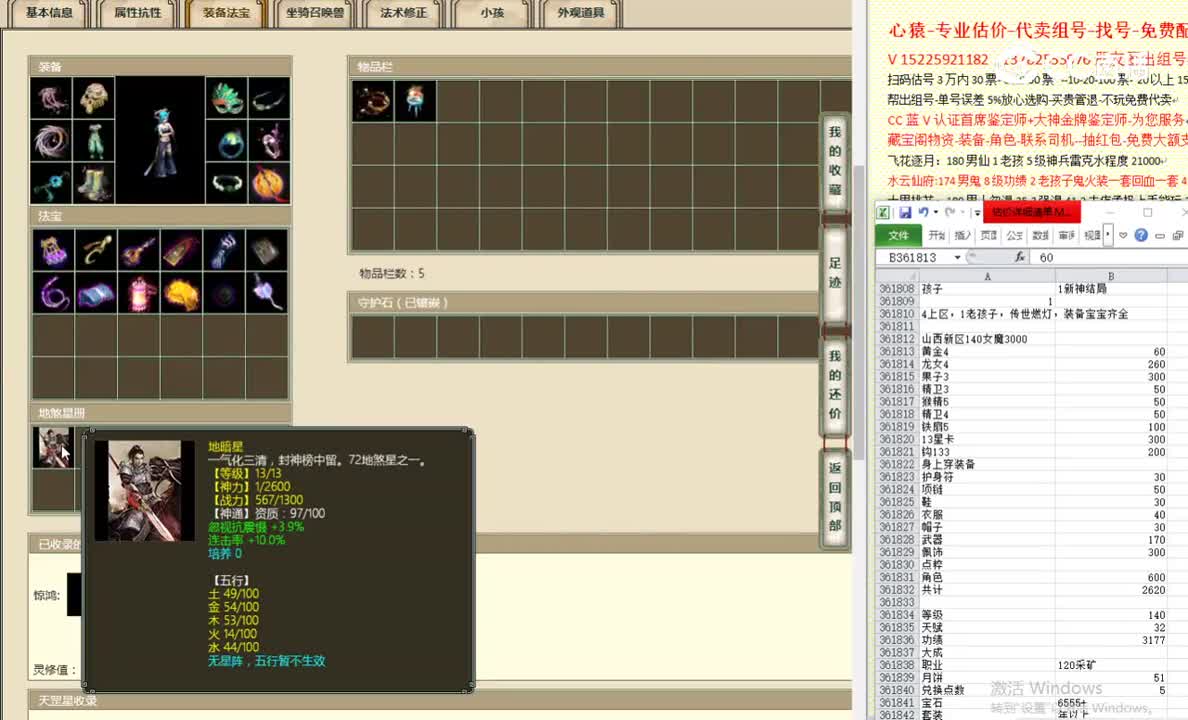Open the Quick Access Toolbar customize arrow
Screen dimensions: 1188x720
click(978, 212)
